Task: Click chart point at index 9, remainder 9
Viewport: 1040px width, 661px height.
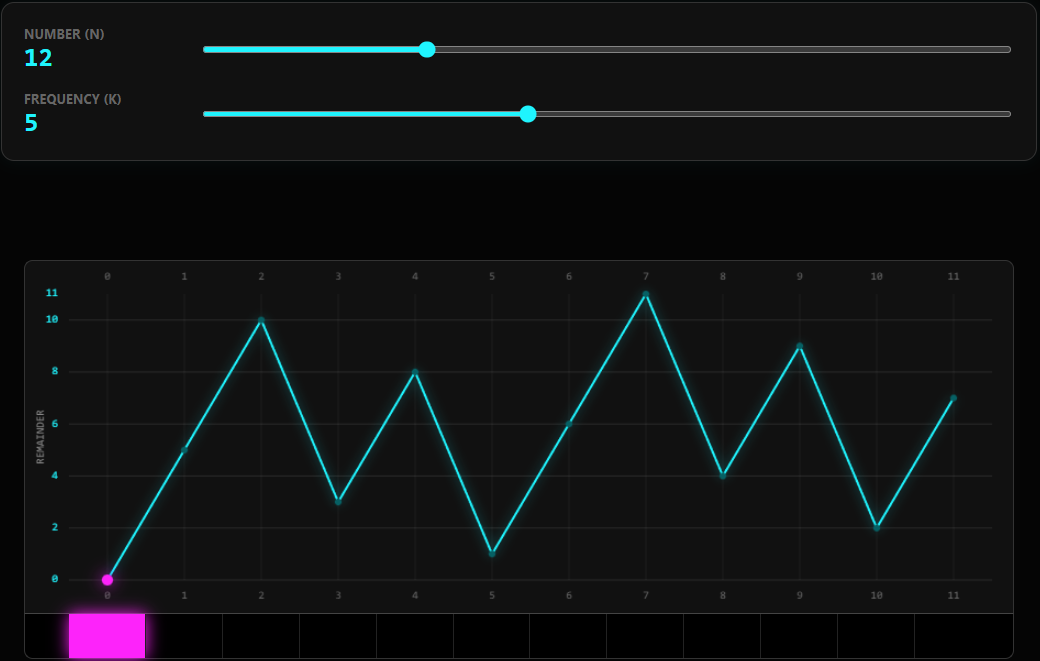Action: (800, 346)
